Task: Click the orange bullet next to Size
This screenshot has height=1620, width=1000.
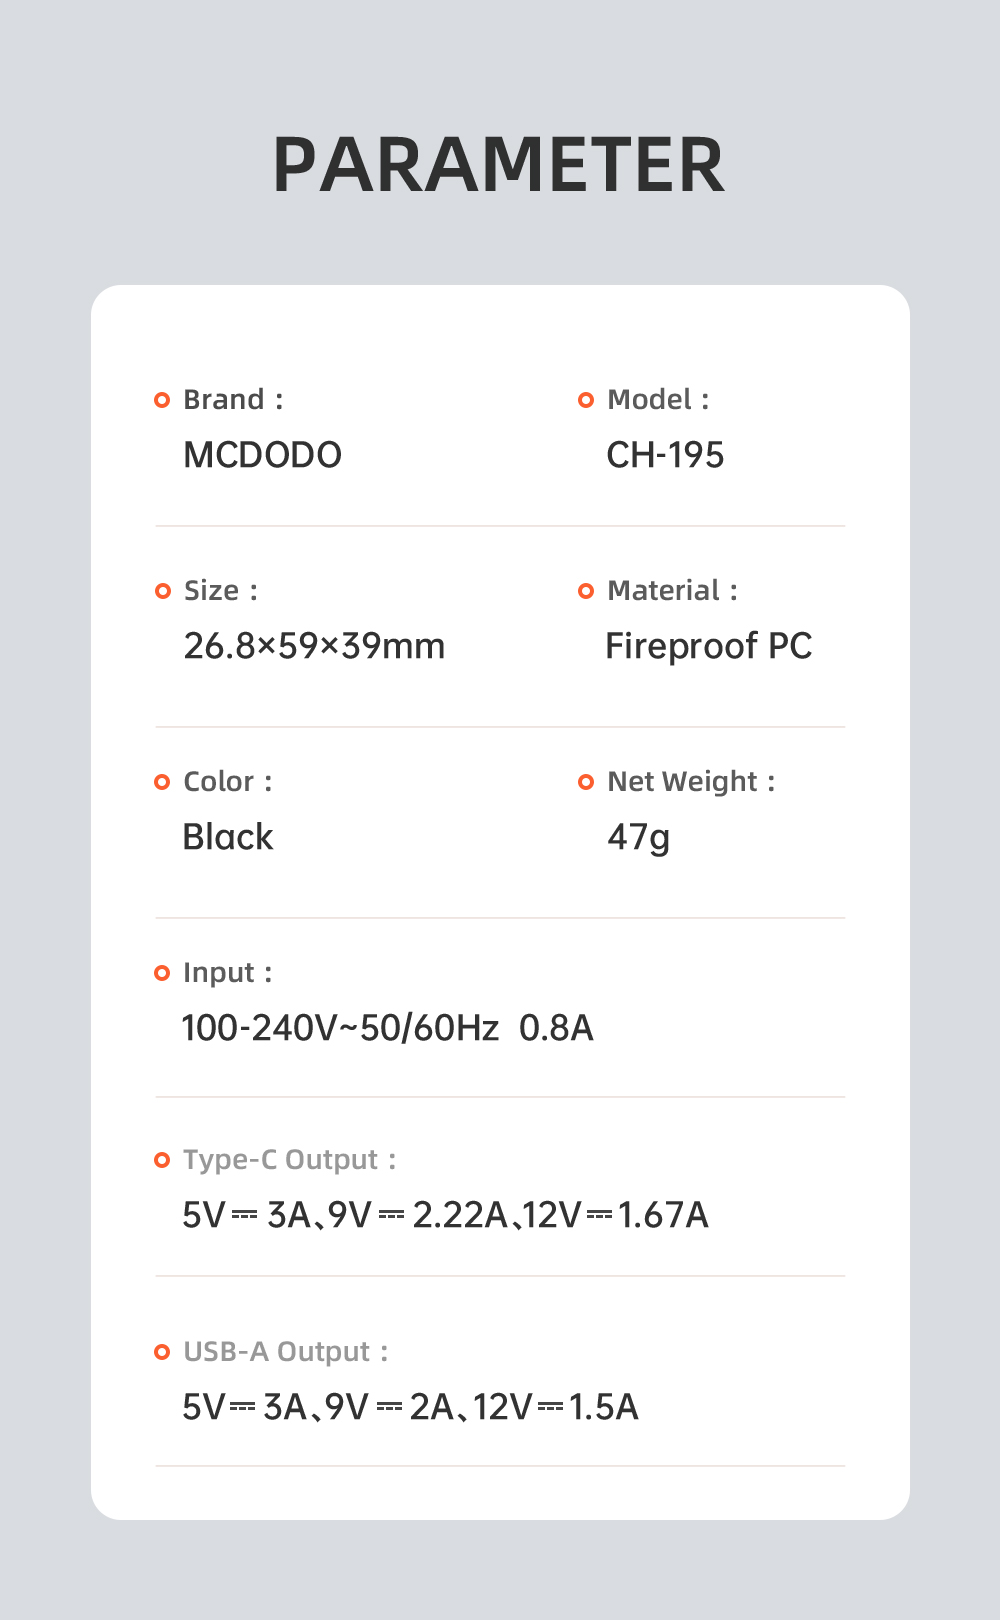Action: [x=163, y=591]
